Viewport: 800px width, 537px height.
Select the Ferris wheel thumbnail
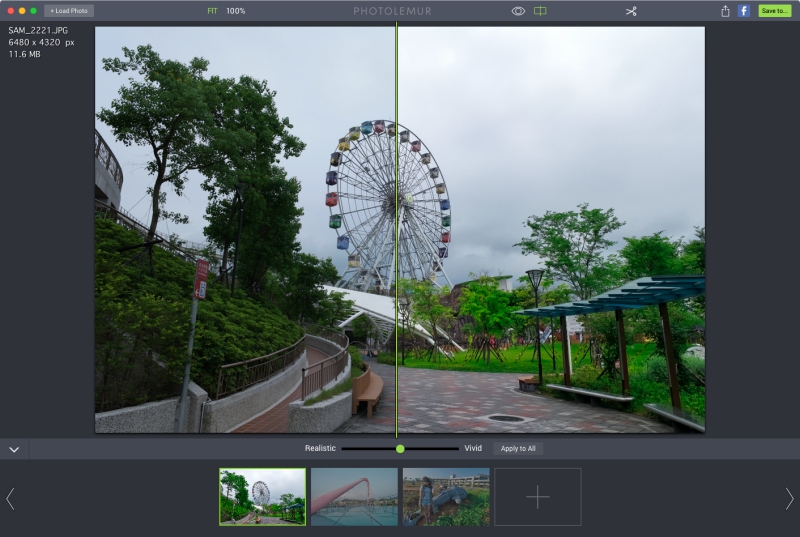coord(262,497)
